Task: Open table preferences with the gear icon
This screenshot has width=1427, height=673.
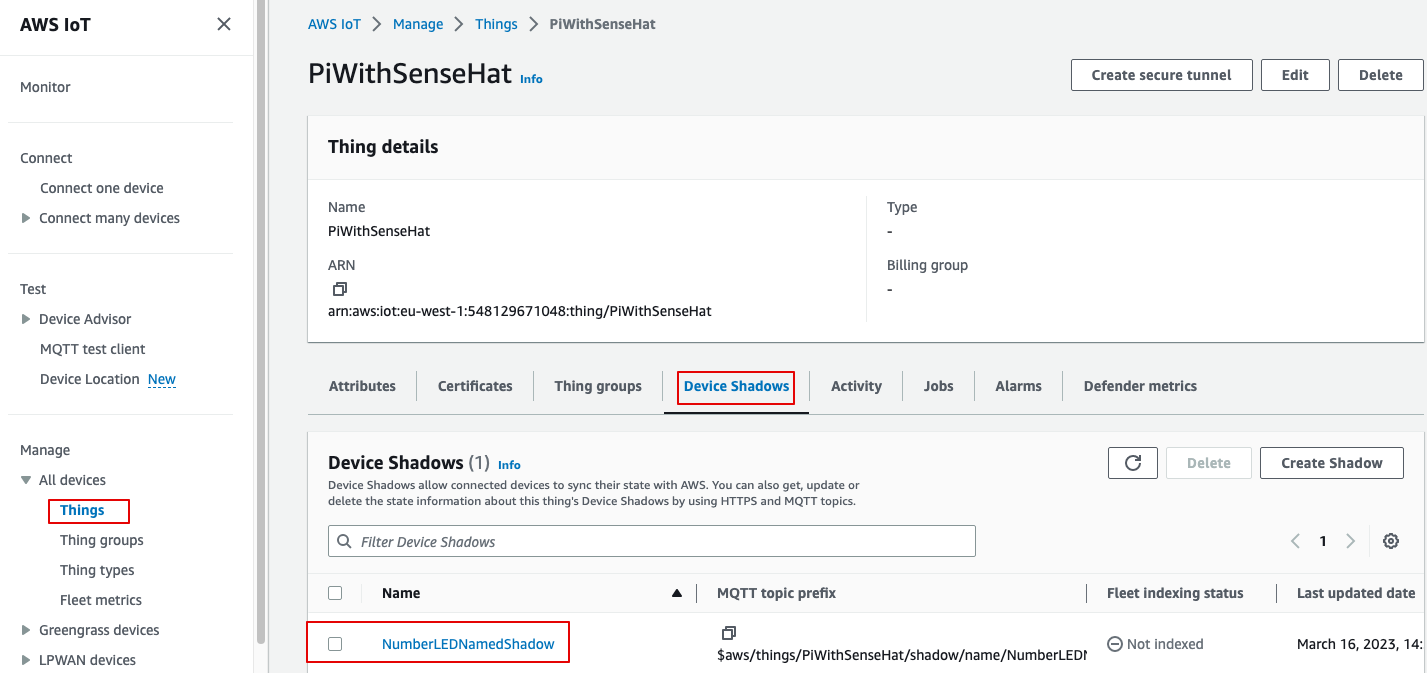Action: pyautogui.click(x=1390, y=540)
